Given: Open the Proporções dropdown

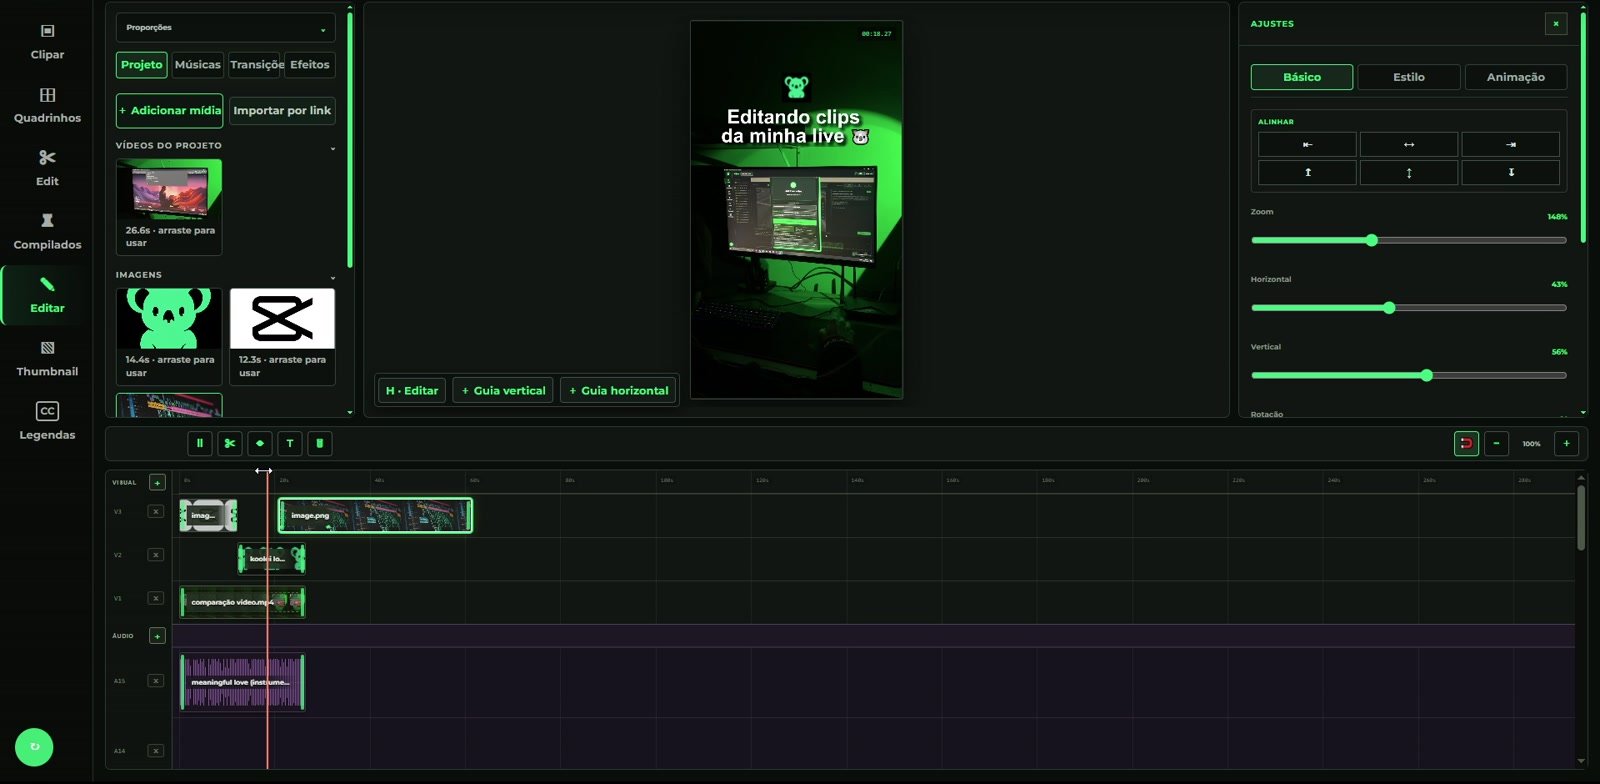Looking at the screenshot, I should coord(225,28).
